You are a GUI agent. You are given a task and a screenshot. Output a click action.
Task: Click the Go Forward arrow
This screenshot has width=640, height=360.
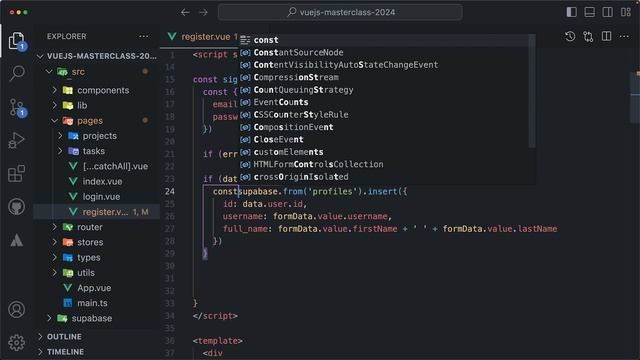pyautogui.click(x=203, y=12)
